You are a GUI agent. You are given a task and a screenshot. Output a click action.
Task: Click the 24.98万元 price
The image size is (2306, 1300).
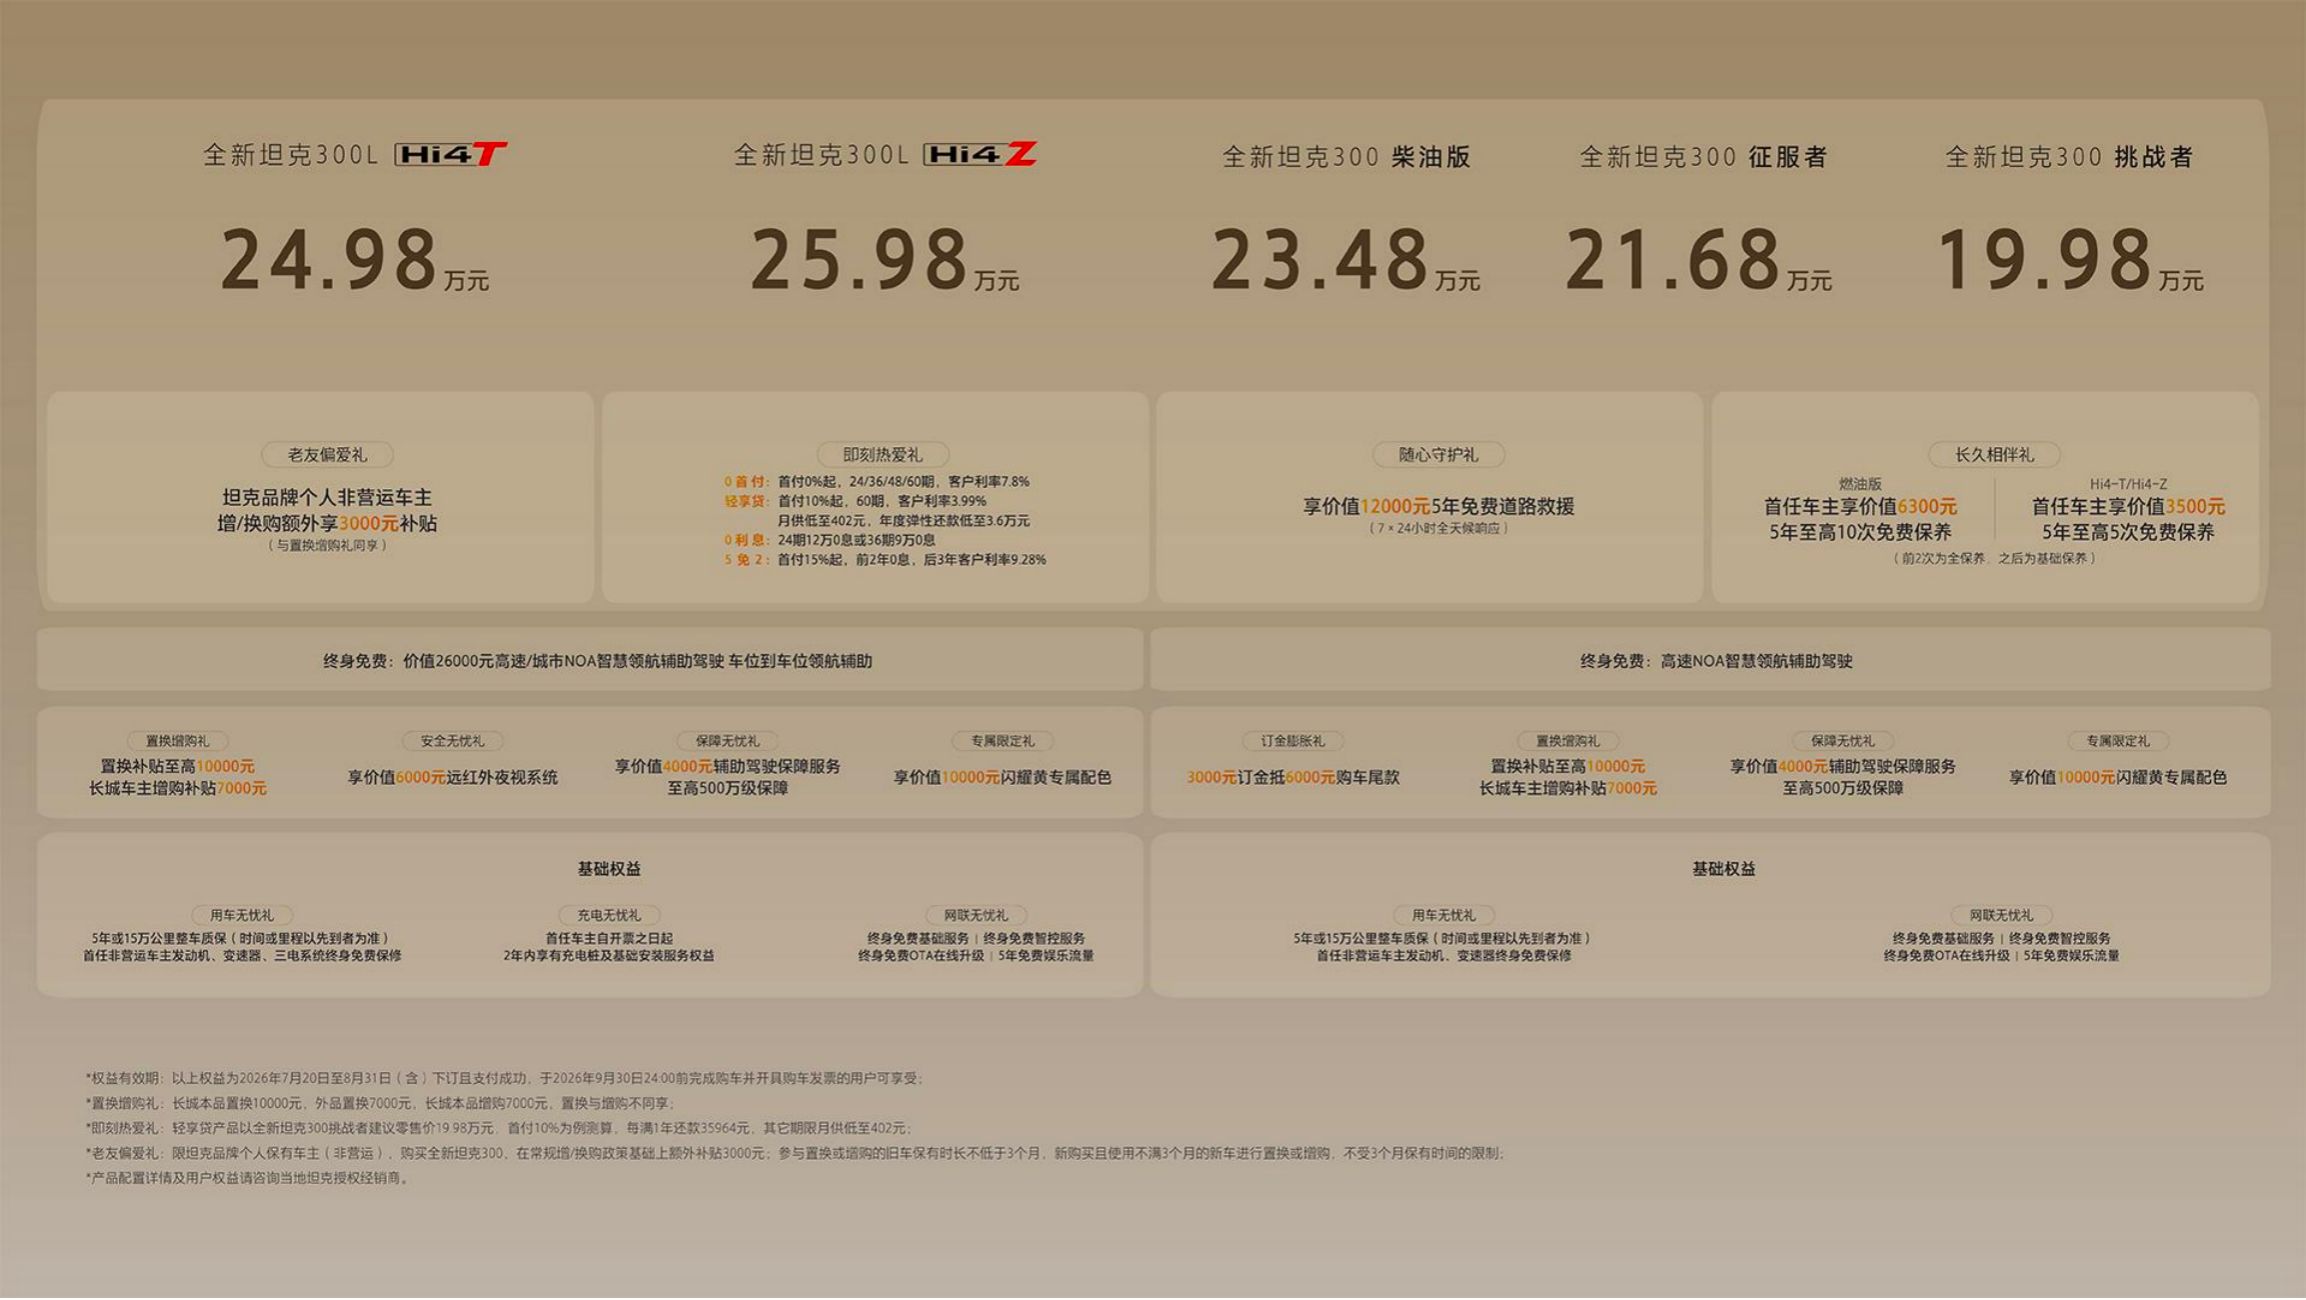[354, 260]
